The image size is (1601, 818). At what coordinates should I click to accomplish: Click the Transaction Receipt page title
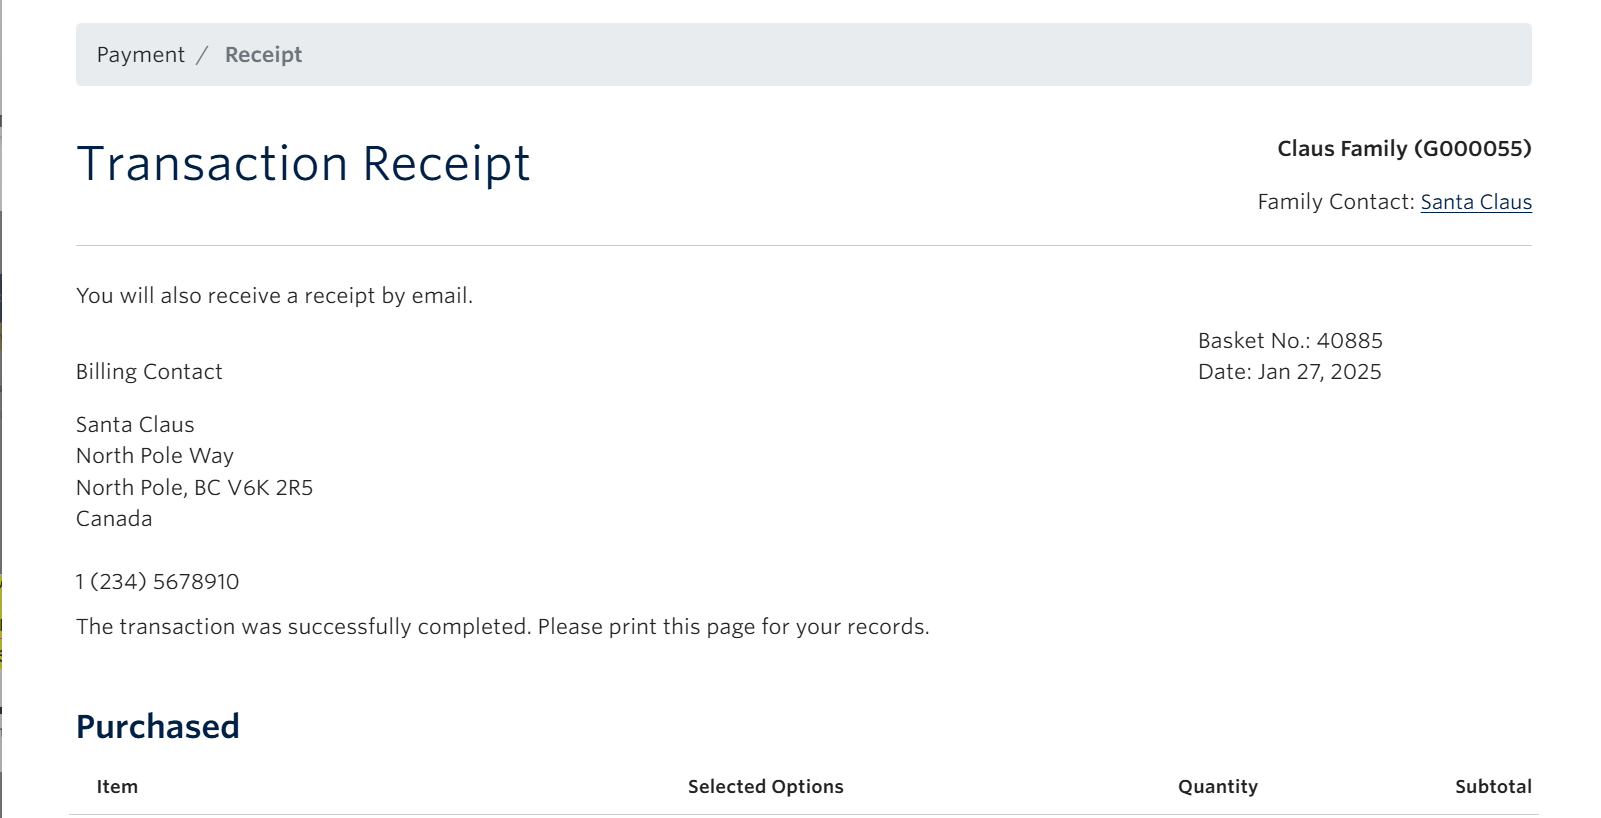pyautogui.click(x=303, y=162)
